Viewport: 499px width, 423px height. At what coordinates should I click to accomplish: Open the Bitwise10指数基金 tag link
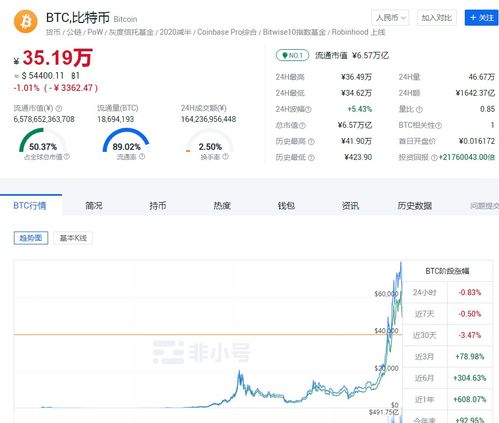(x=294, y=32)
